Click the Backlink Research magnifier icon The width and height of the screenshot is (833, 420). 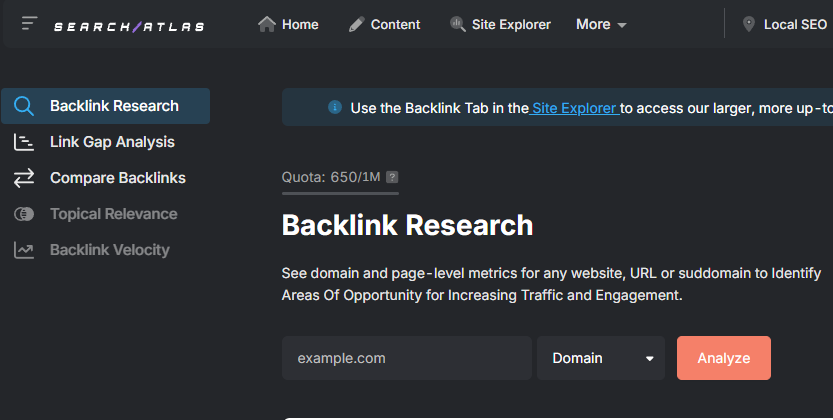click(24, 106)
